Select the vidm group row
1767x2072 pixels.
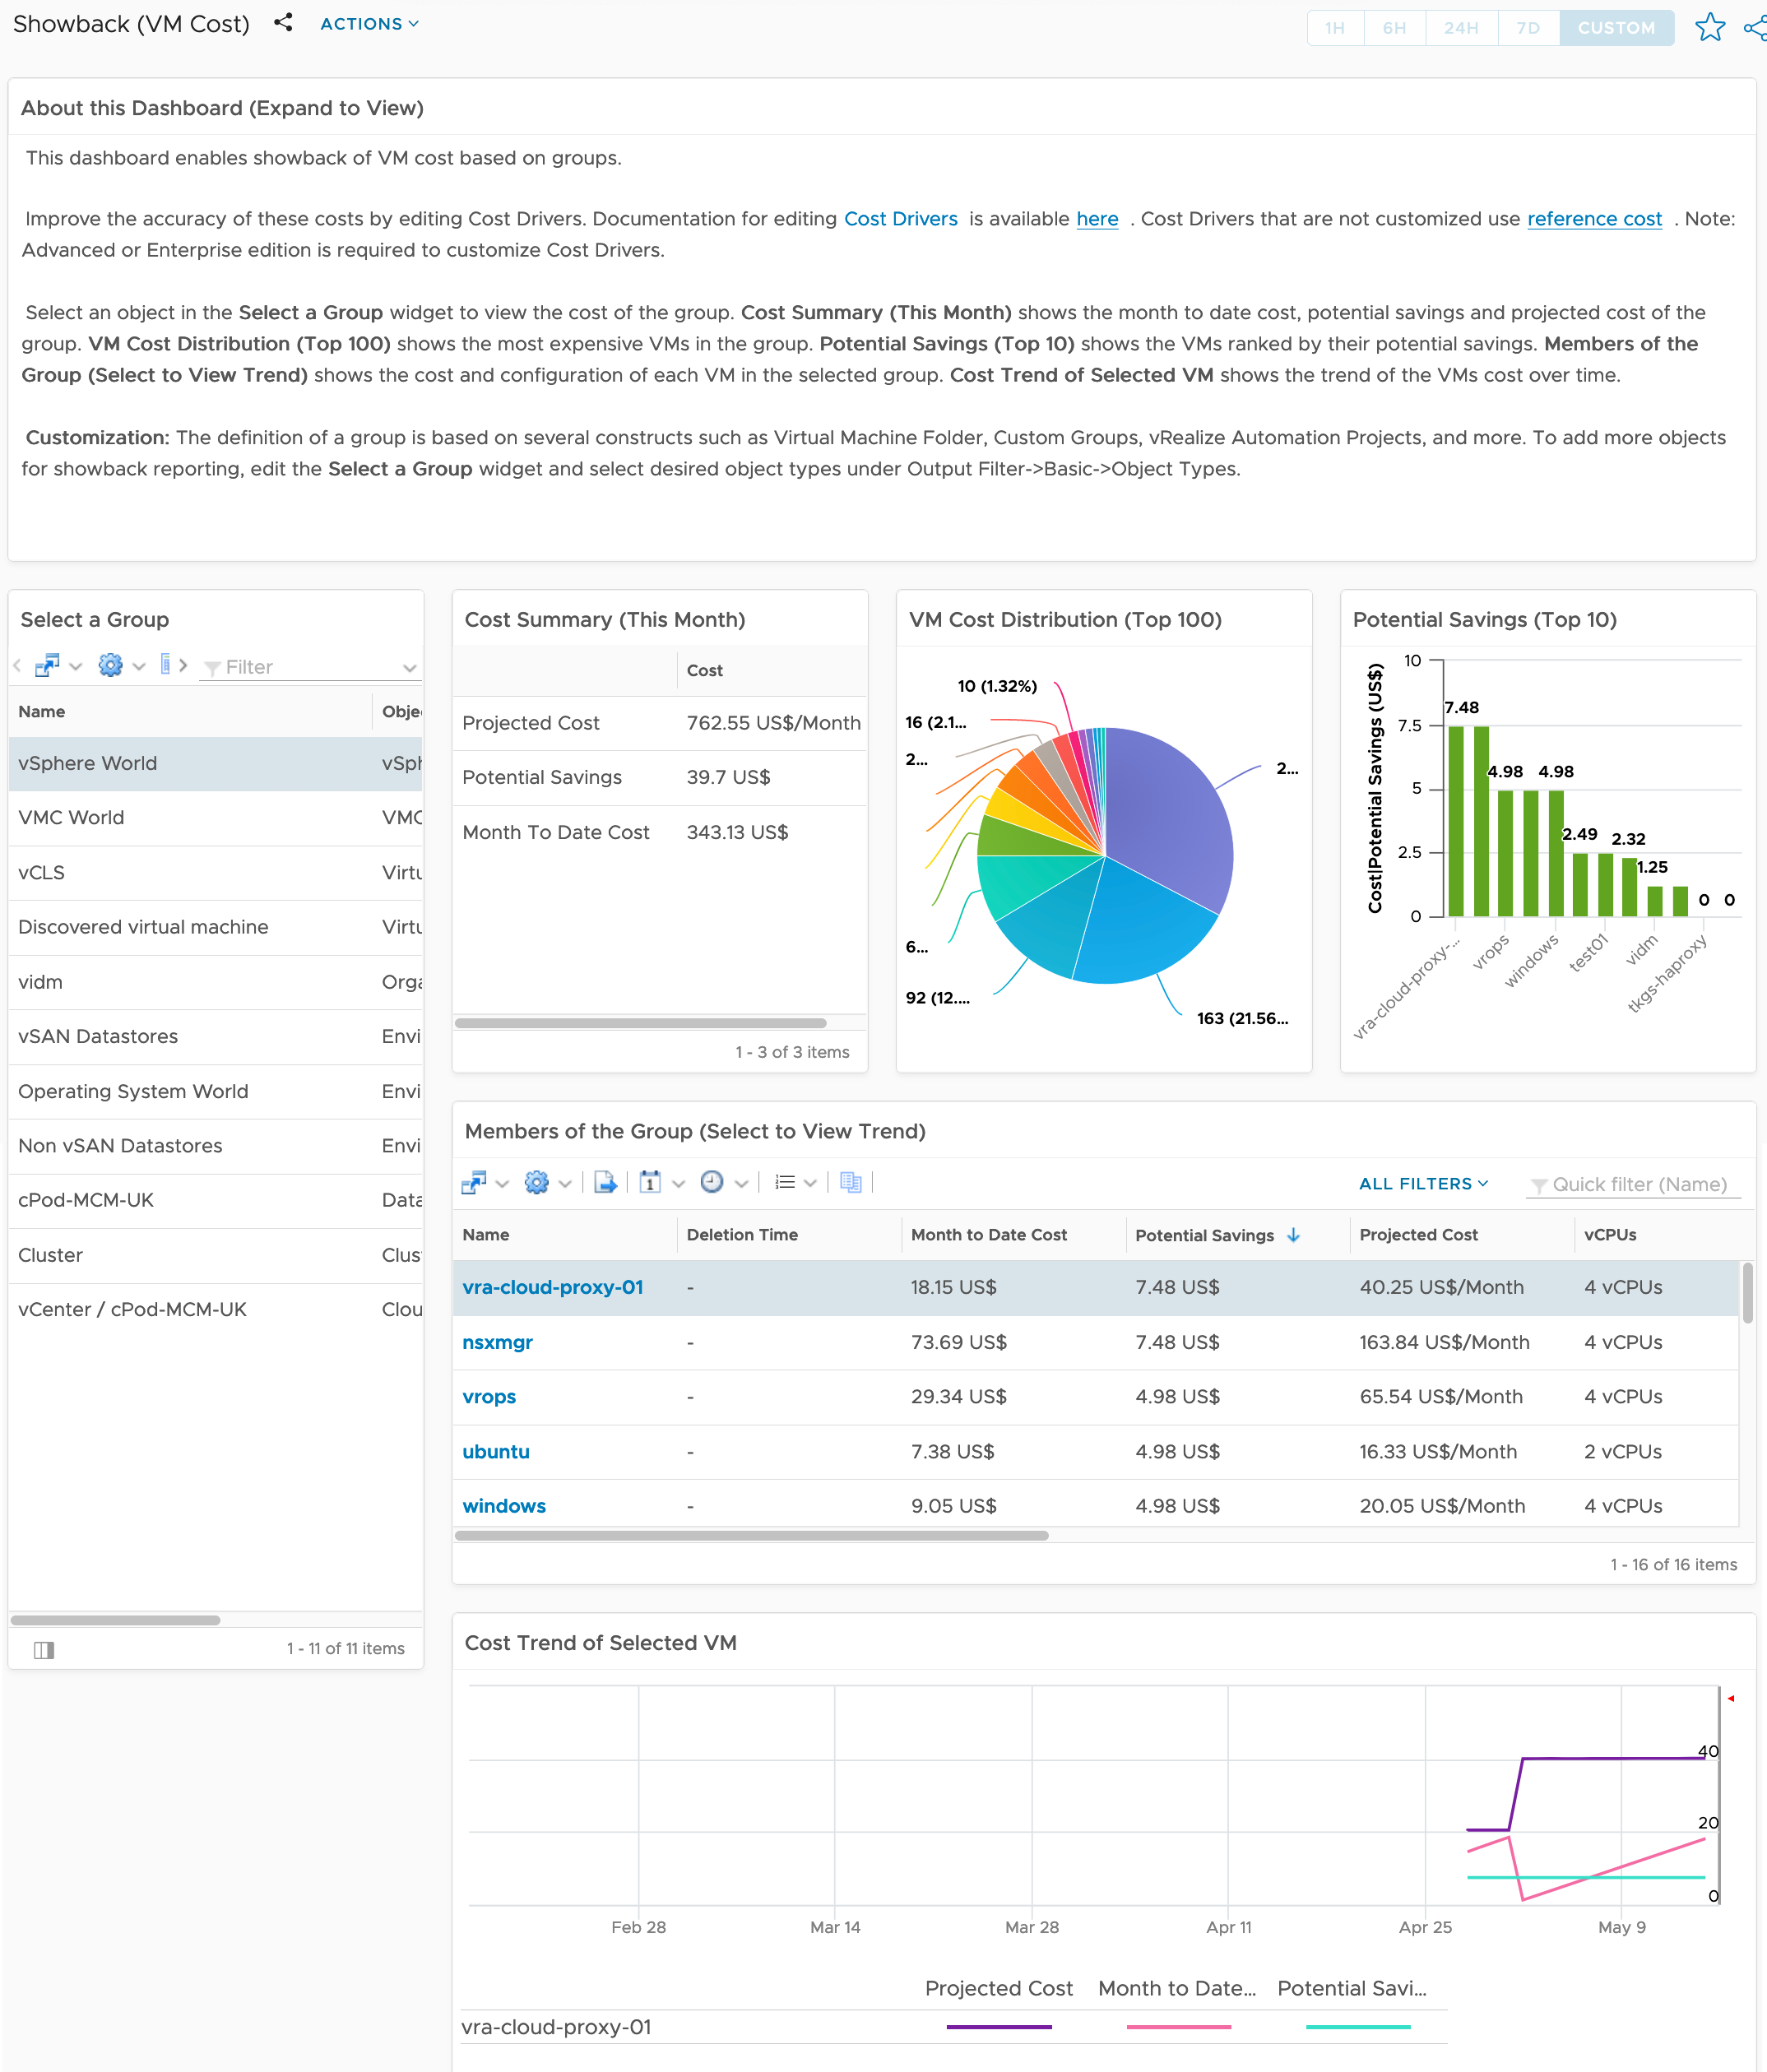click(x=215, y=982)
